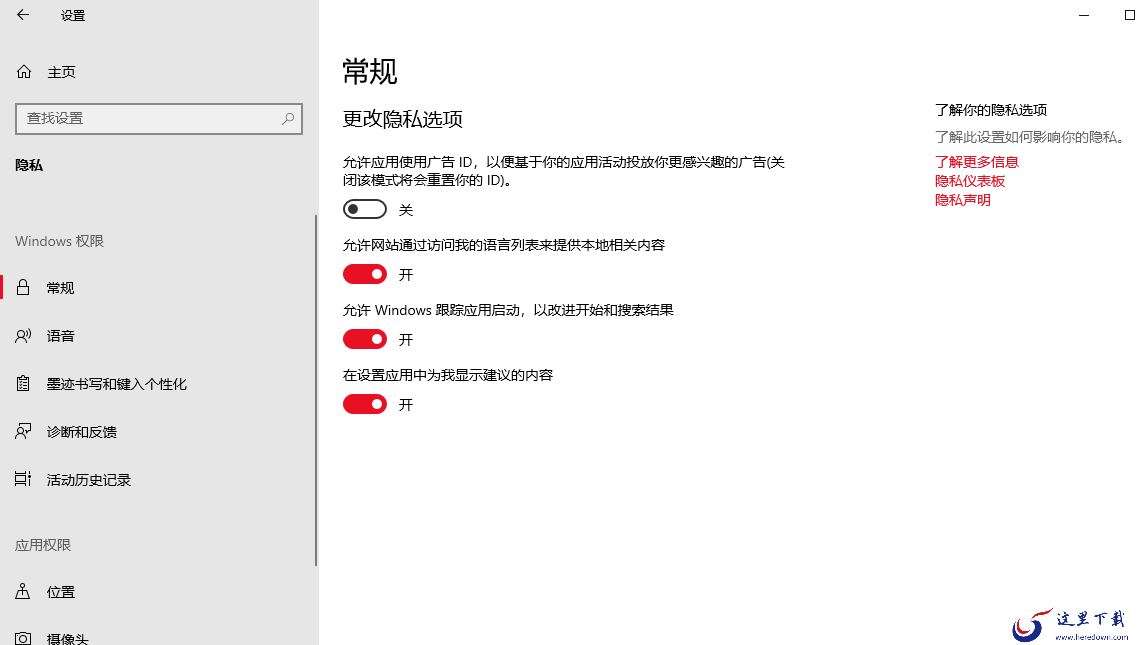
Task: Click the 隐私 category label
Action: pyautogui.click(x=29, y=165)
